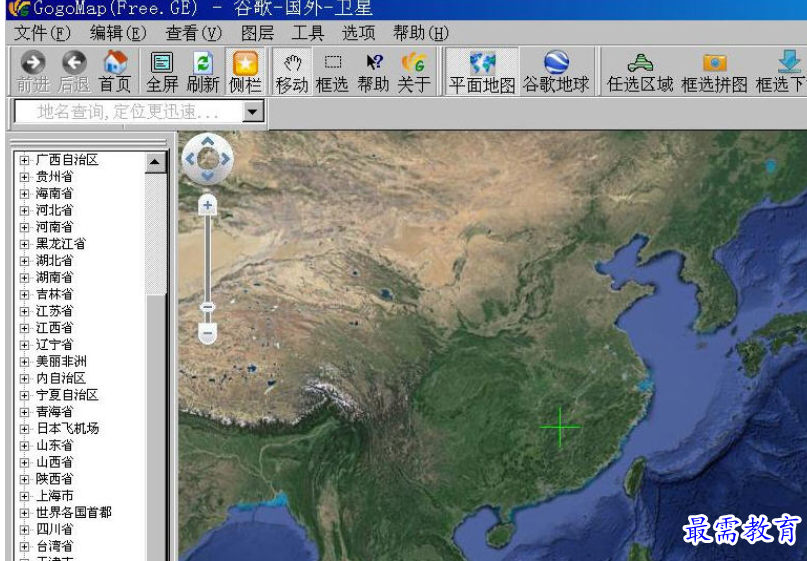Expand the 贵州省 tree node
Screen dimensions: 807x561
[x=24, y=177]
